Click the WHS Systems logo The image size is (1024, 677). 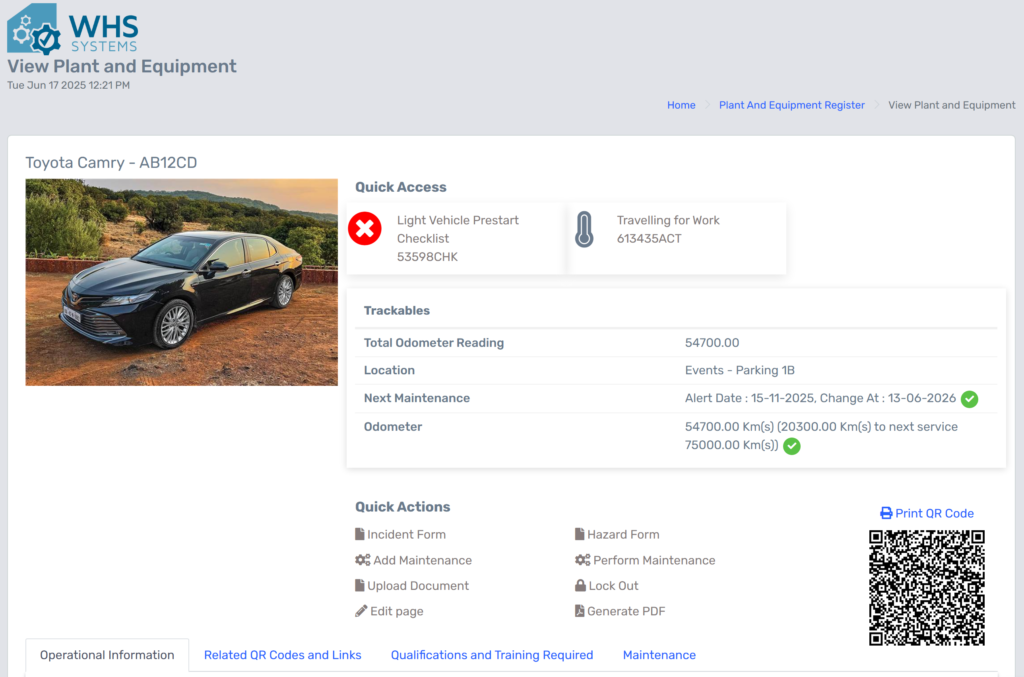(x=72, y=28)
